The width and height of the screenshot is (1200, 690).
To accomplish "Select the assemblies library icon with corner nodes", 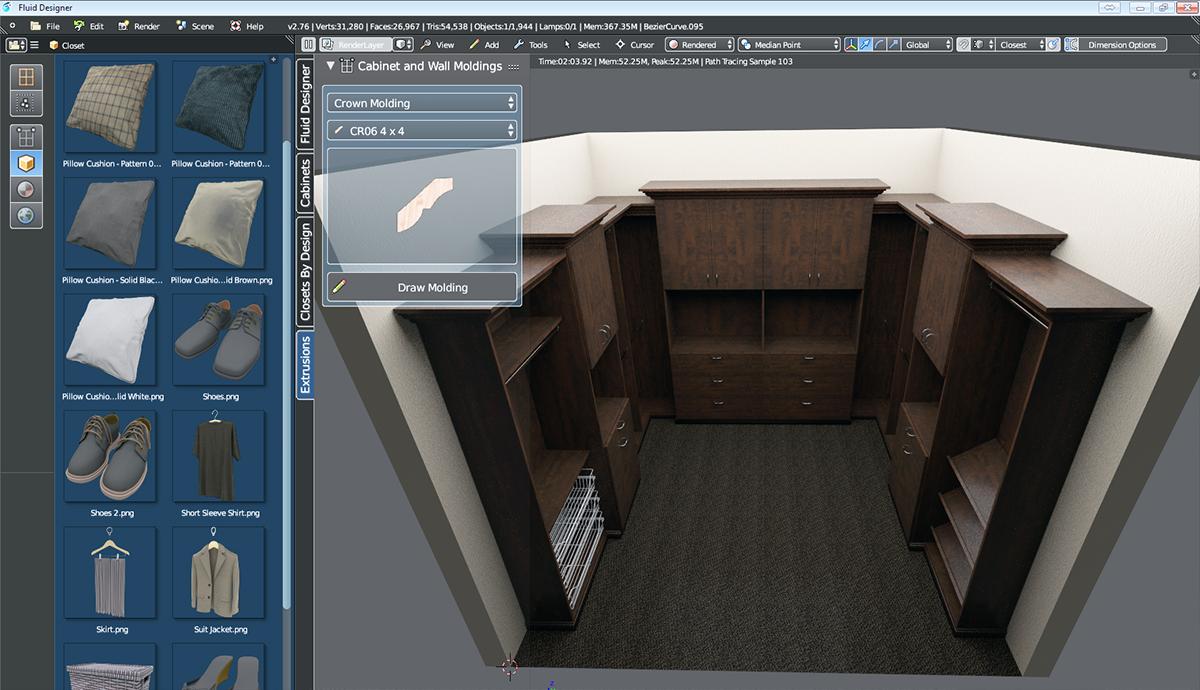I will coord(26,137).
